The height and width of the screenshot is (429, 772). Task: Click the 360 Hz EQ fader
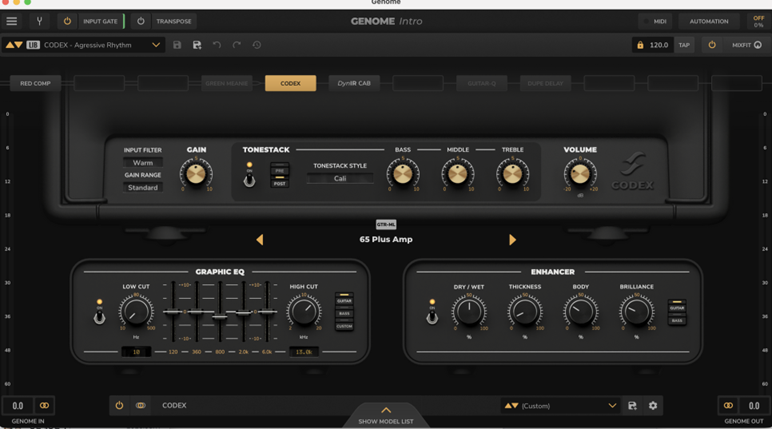[196, 312]
